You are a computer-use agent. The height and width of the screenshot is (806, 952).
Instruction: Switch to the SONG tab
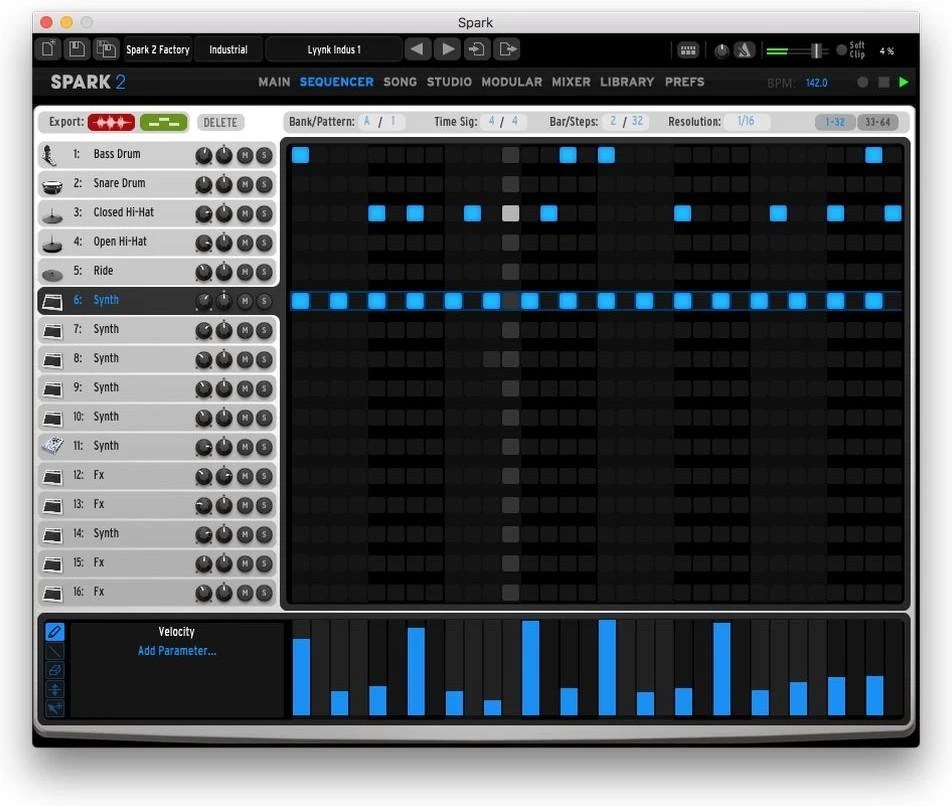tap(400, 82)
